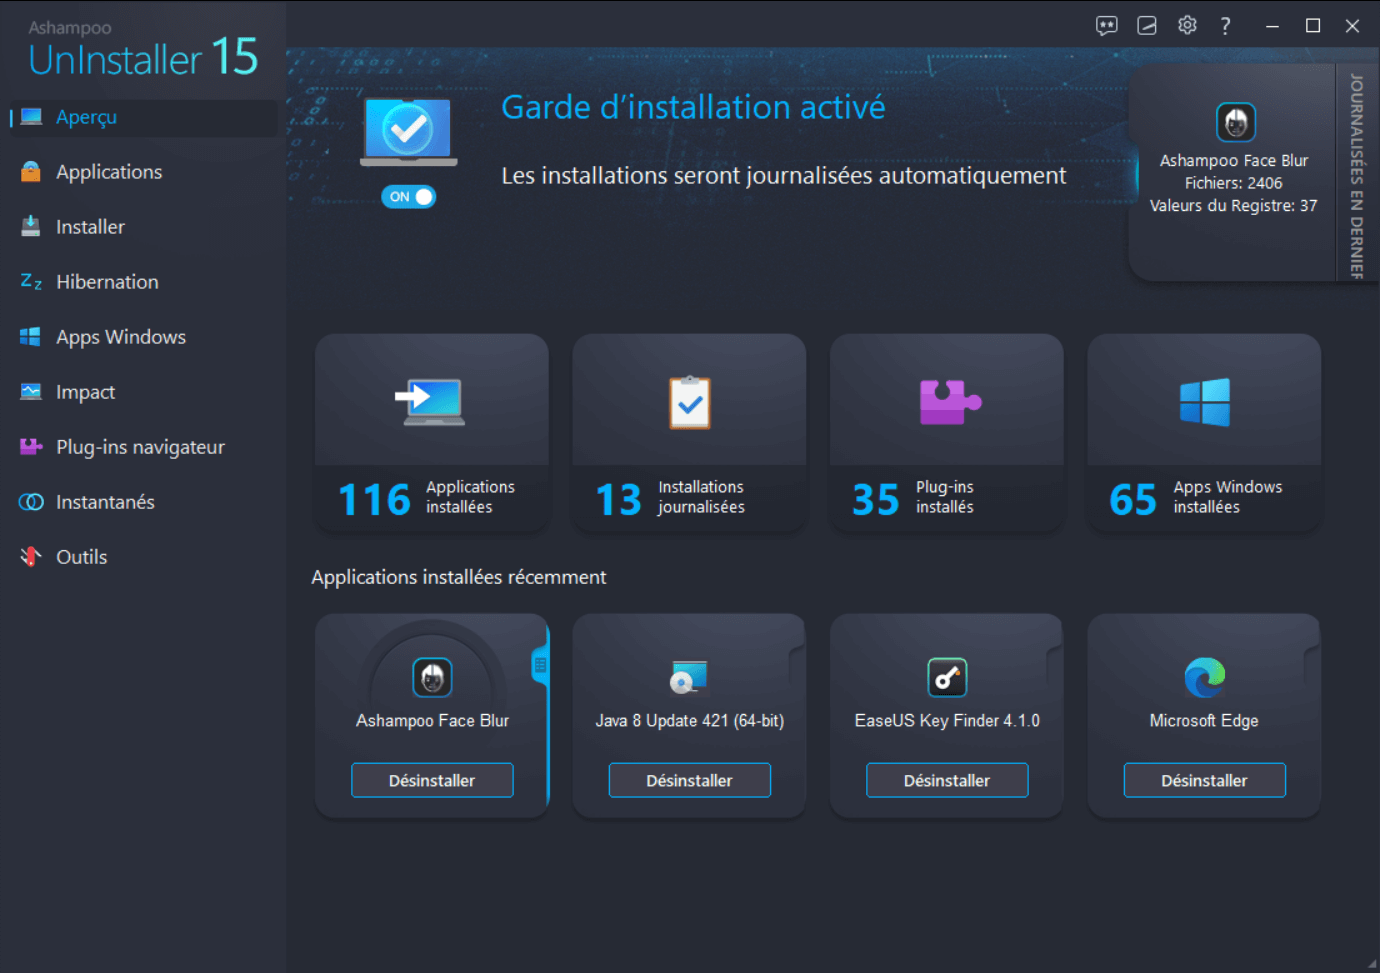The width and height of the screenshot is (1380, 973).
Task: Select the Impact sidebar item
Action: 142,392
